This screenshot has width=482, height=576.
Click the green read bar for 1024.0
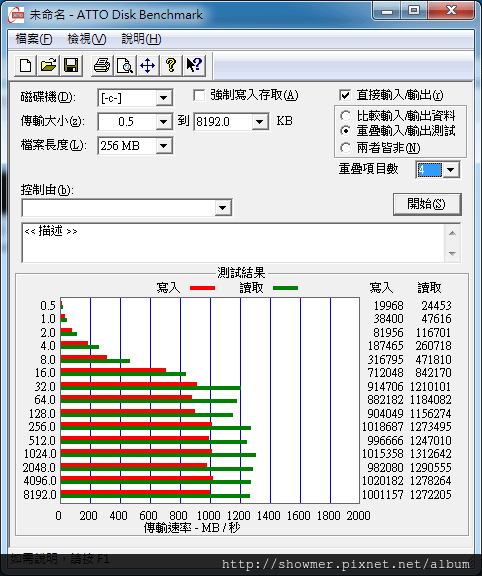(x=158, y=455)
